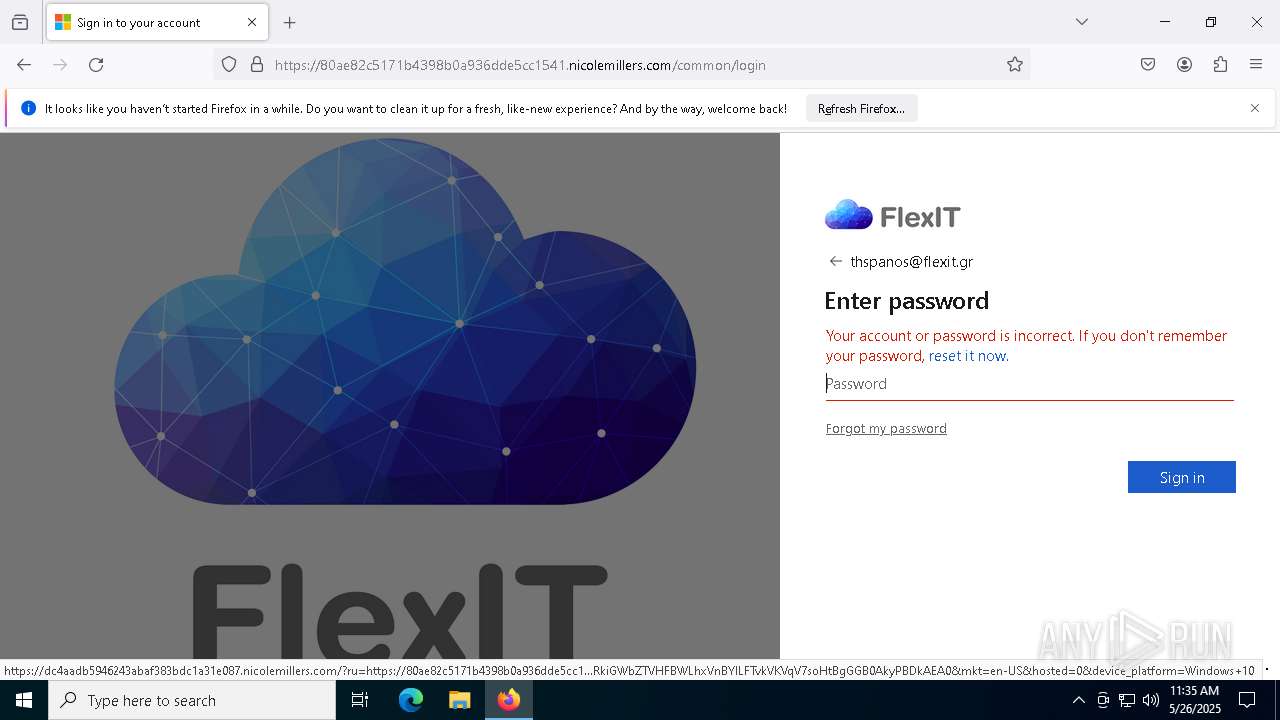Dismiss the Firefox refresh notification bar
Screen dimensions: 1280x720
pos(1255,108)
